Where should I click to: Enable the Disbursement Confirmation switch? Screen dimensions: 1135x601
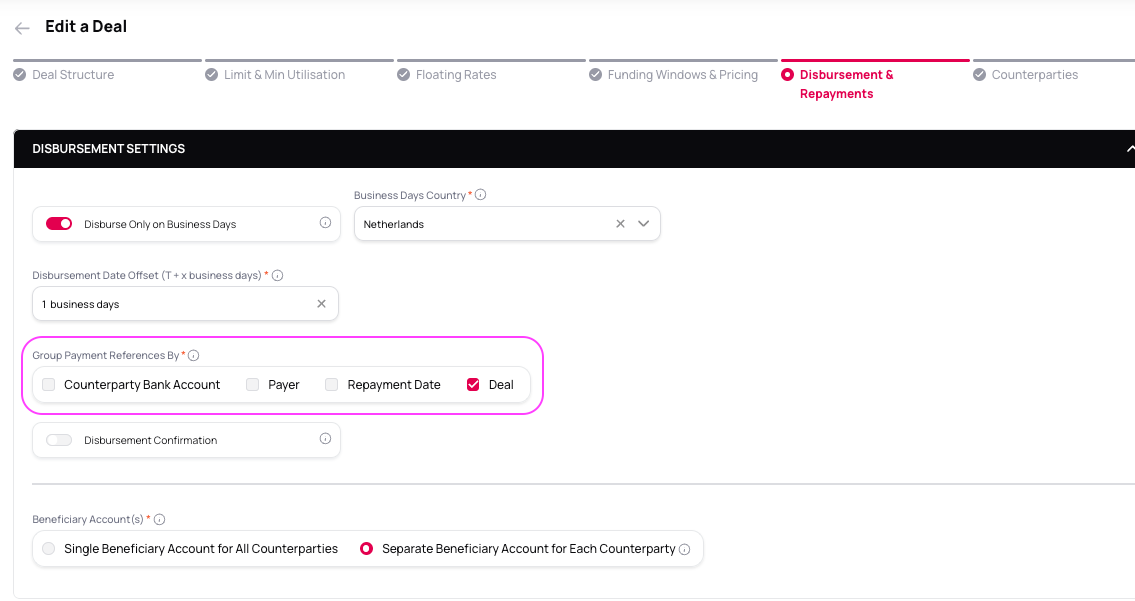click(x=59, y=440)
